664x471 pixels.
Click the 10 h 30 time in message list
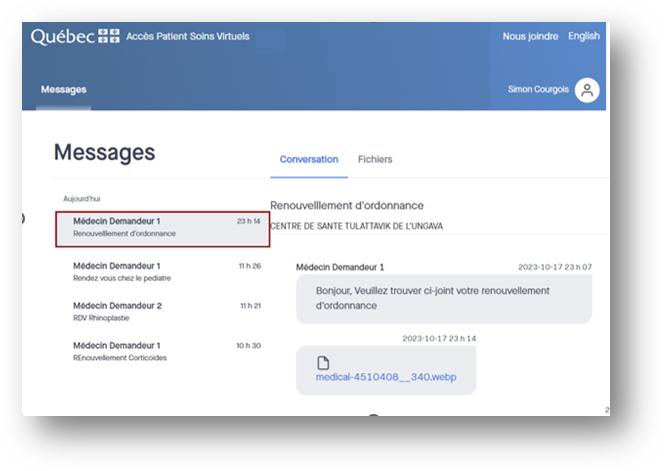pyautogui.click(x=249, y=346)
